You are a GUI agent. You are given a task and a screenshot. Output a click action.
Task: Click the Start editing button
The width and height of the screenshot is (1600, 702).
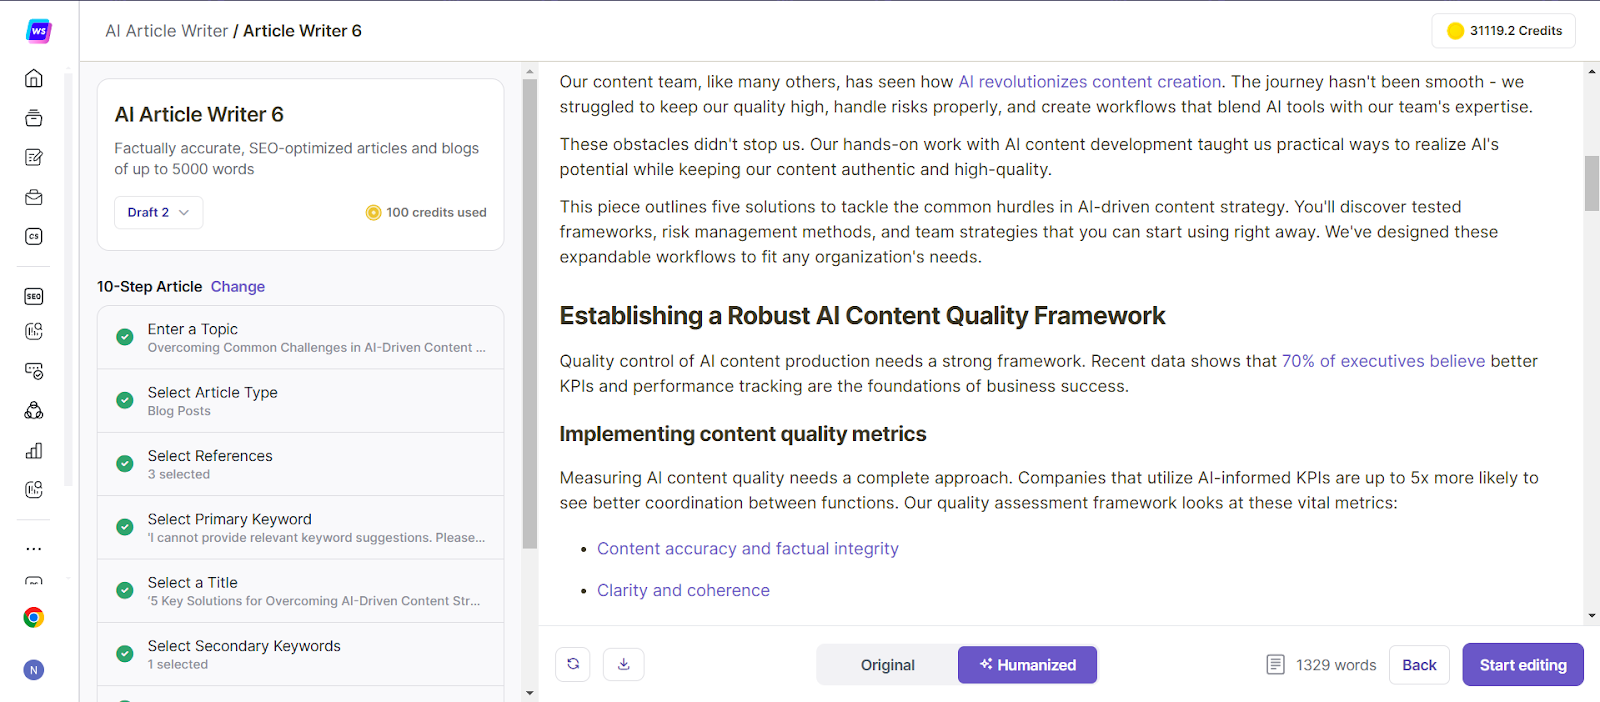click(x=1523, y=665)
